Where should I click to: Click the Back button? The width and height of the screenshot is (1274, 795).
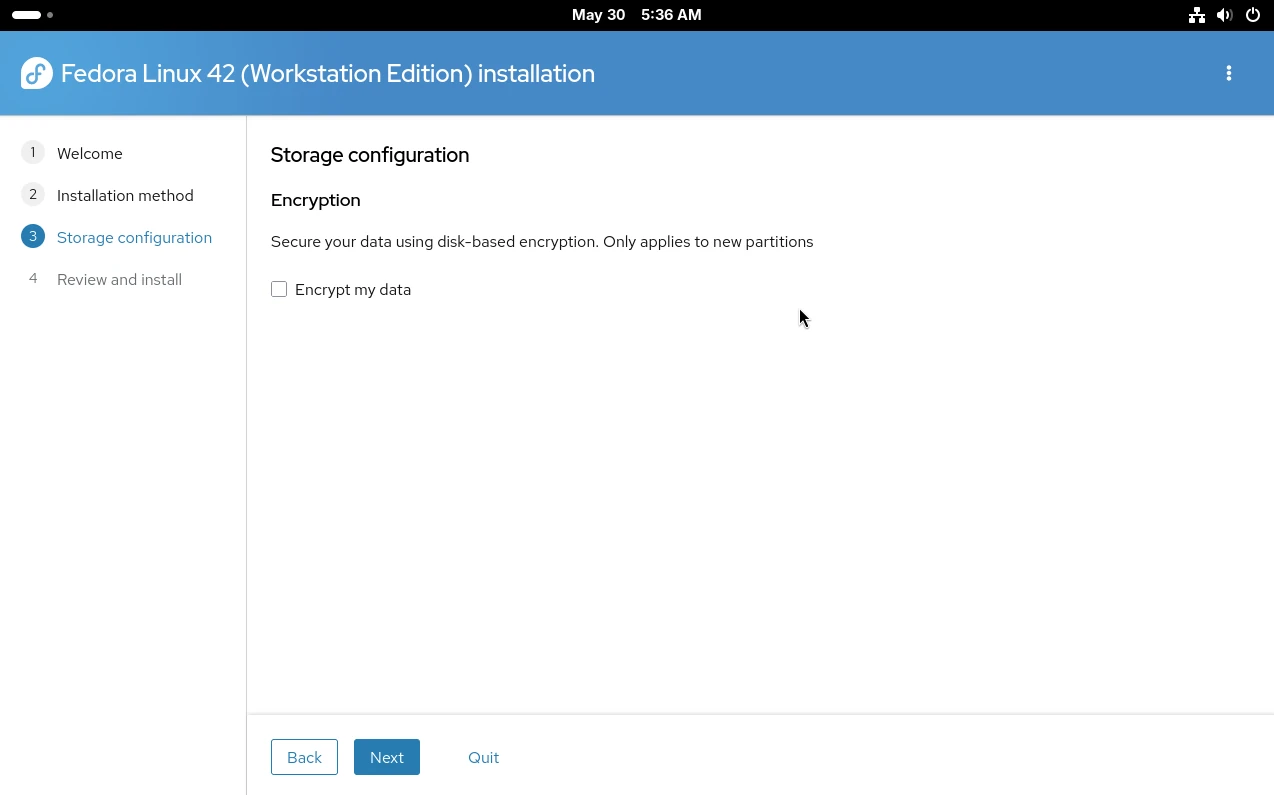(x=304, y=757)
